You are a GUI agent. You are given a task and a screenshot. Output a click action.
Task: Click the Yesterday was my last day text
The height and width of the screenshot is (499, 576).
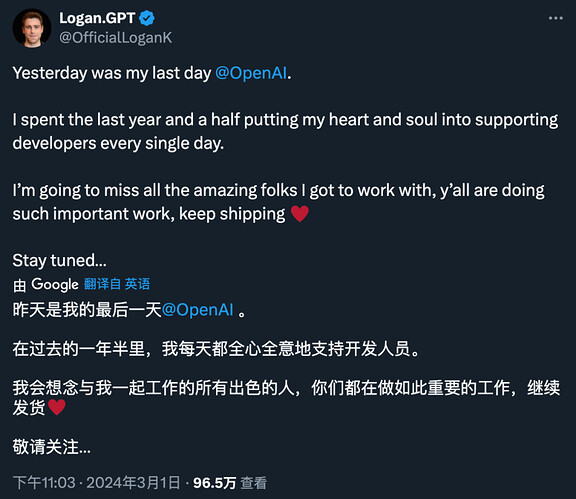(x=112, y=73)
